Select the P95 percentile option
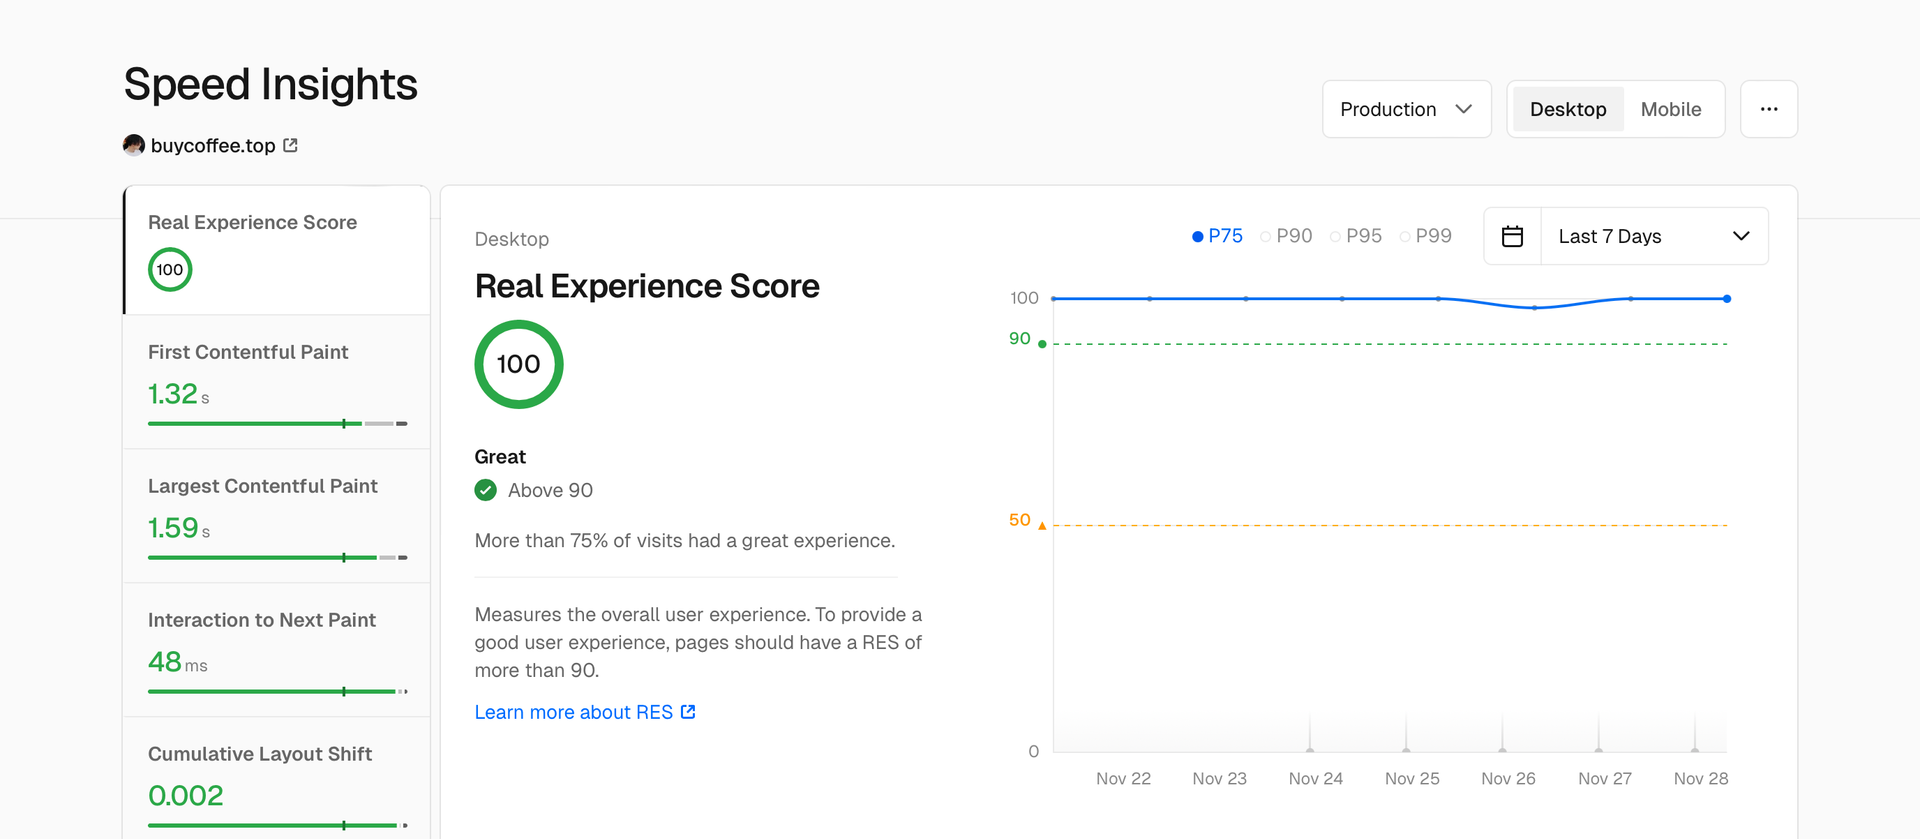Screen dimensions: 1920x839 (1356, 236)
